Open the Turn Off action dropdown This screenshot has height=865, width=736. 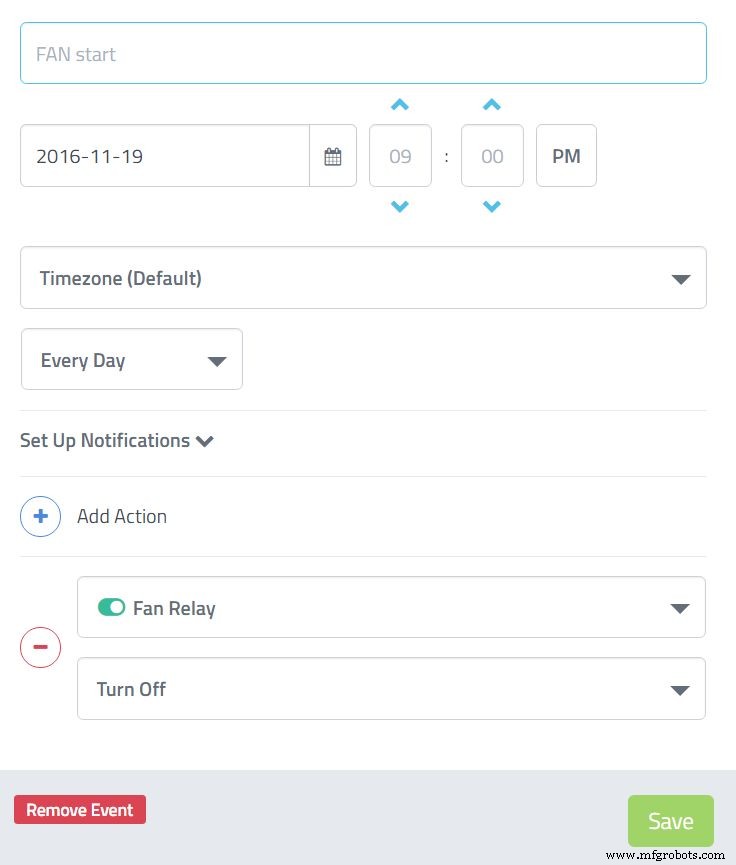click(x=391, y=689)
